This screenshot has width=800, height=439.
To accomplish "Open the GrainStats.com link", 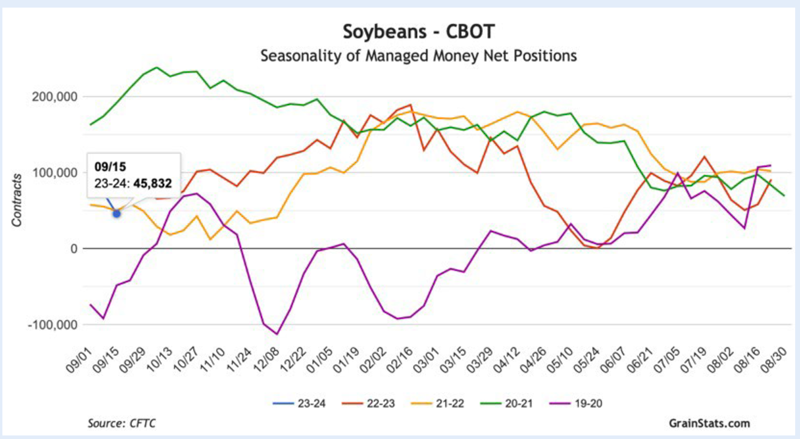I will point(709,423).
